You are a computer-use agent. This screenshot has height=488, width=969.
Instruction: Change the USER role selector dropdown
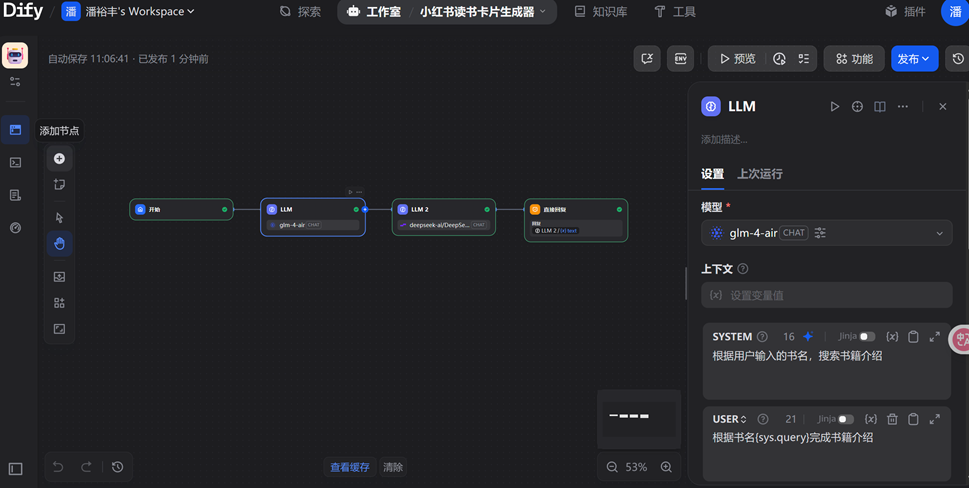pos(730,419)
